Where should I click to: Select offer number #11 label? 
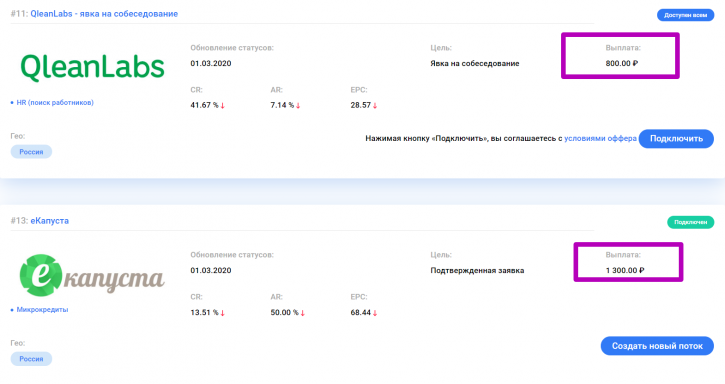point(19,14)
